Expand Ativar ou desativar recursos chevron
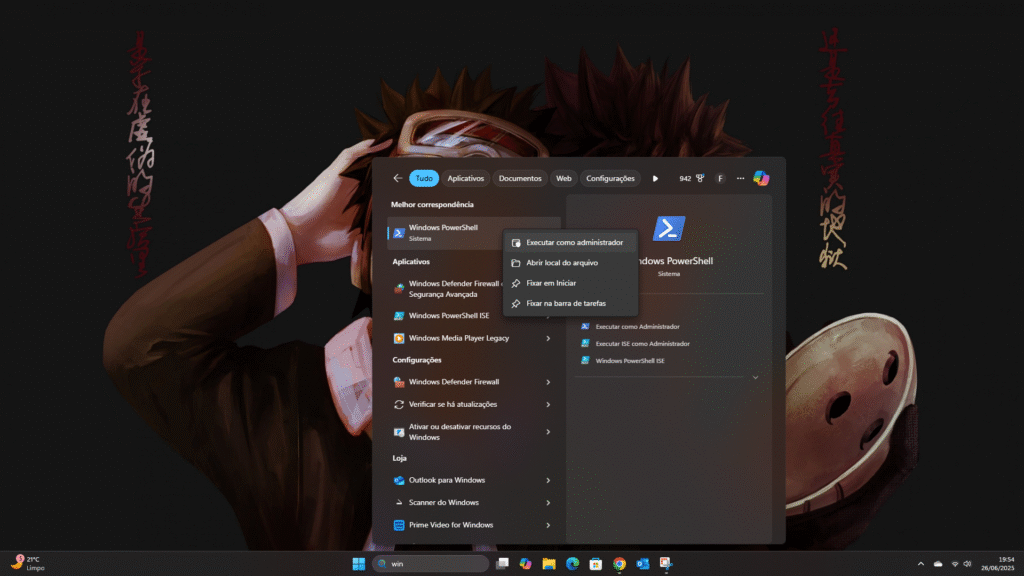This screenshot has height=576, width=1024. coord(548,432)
